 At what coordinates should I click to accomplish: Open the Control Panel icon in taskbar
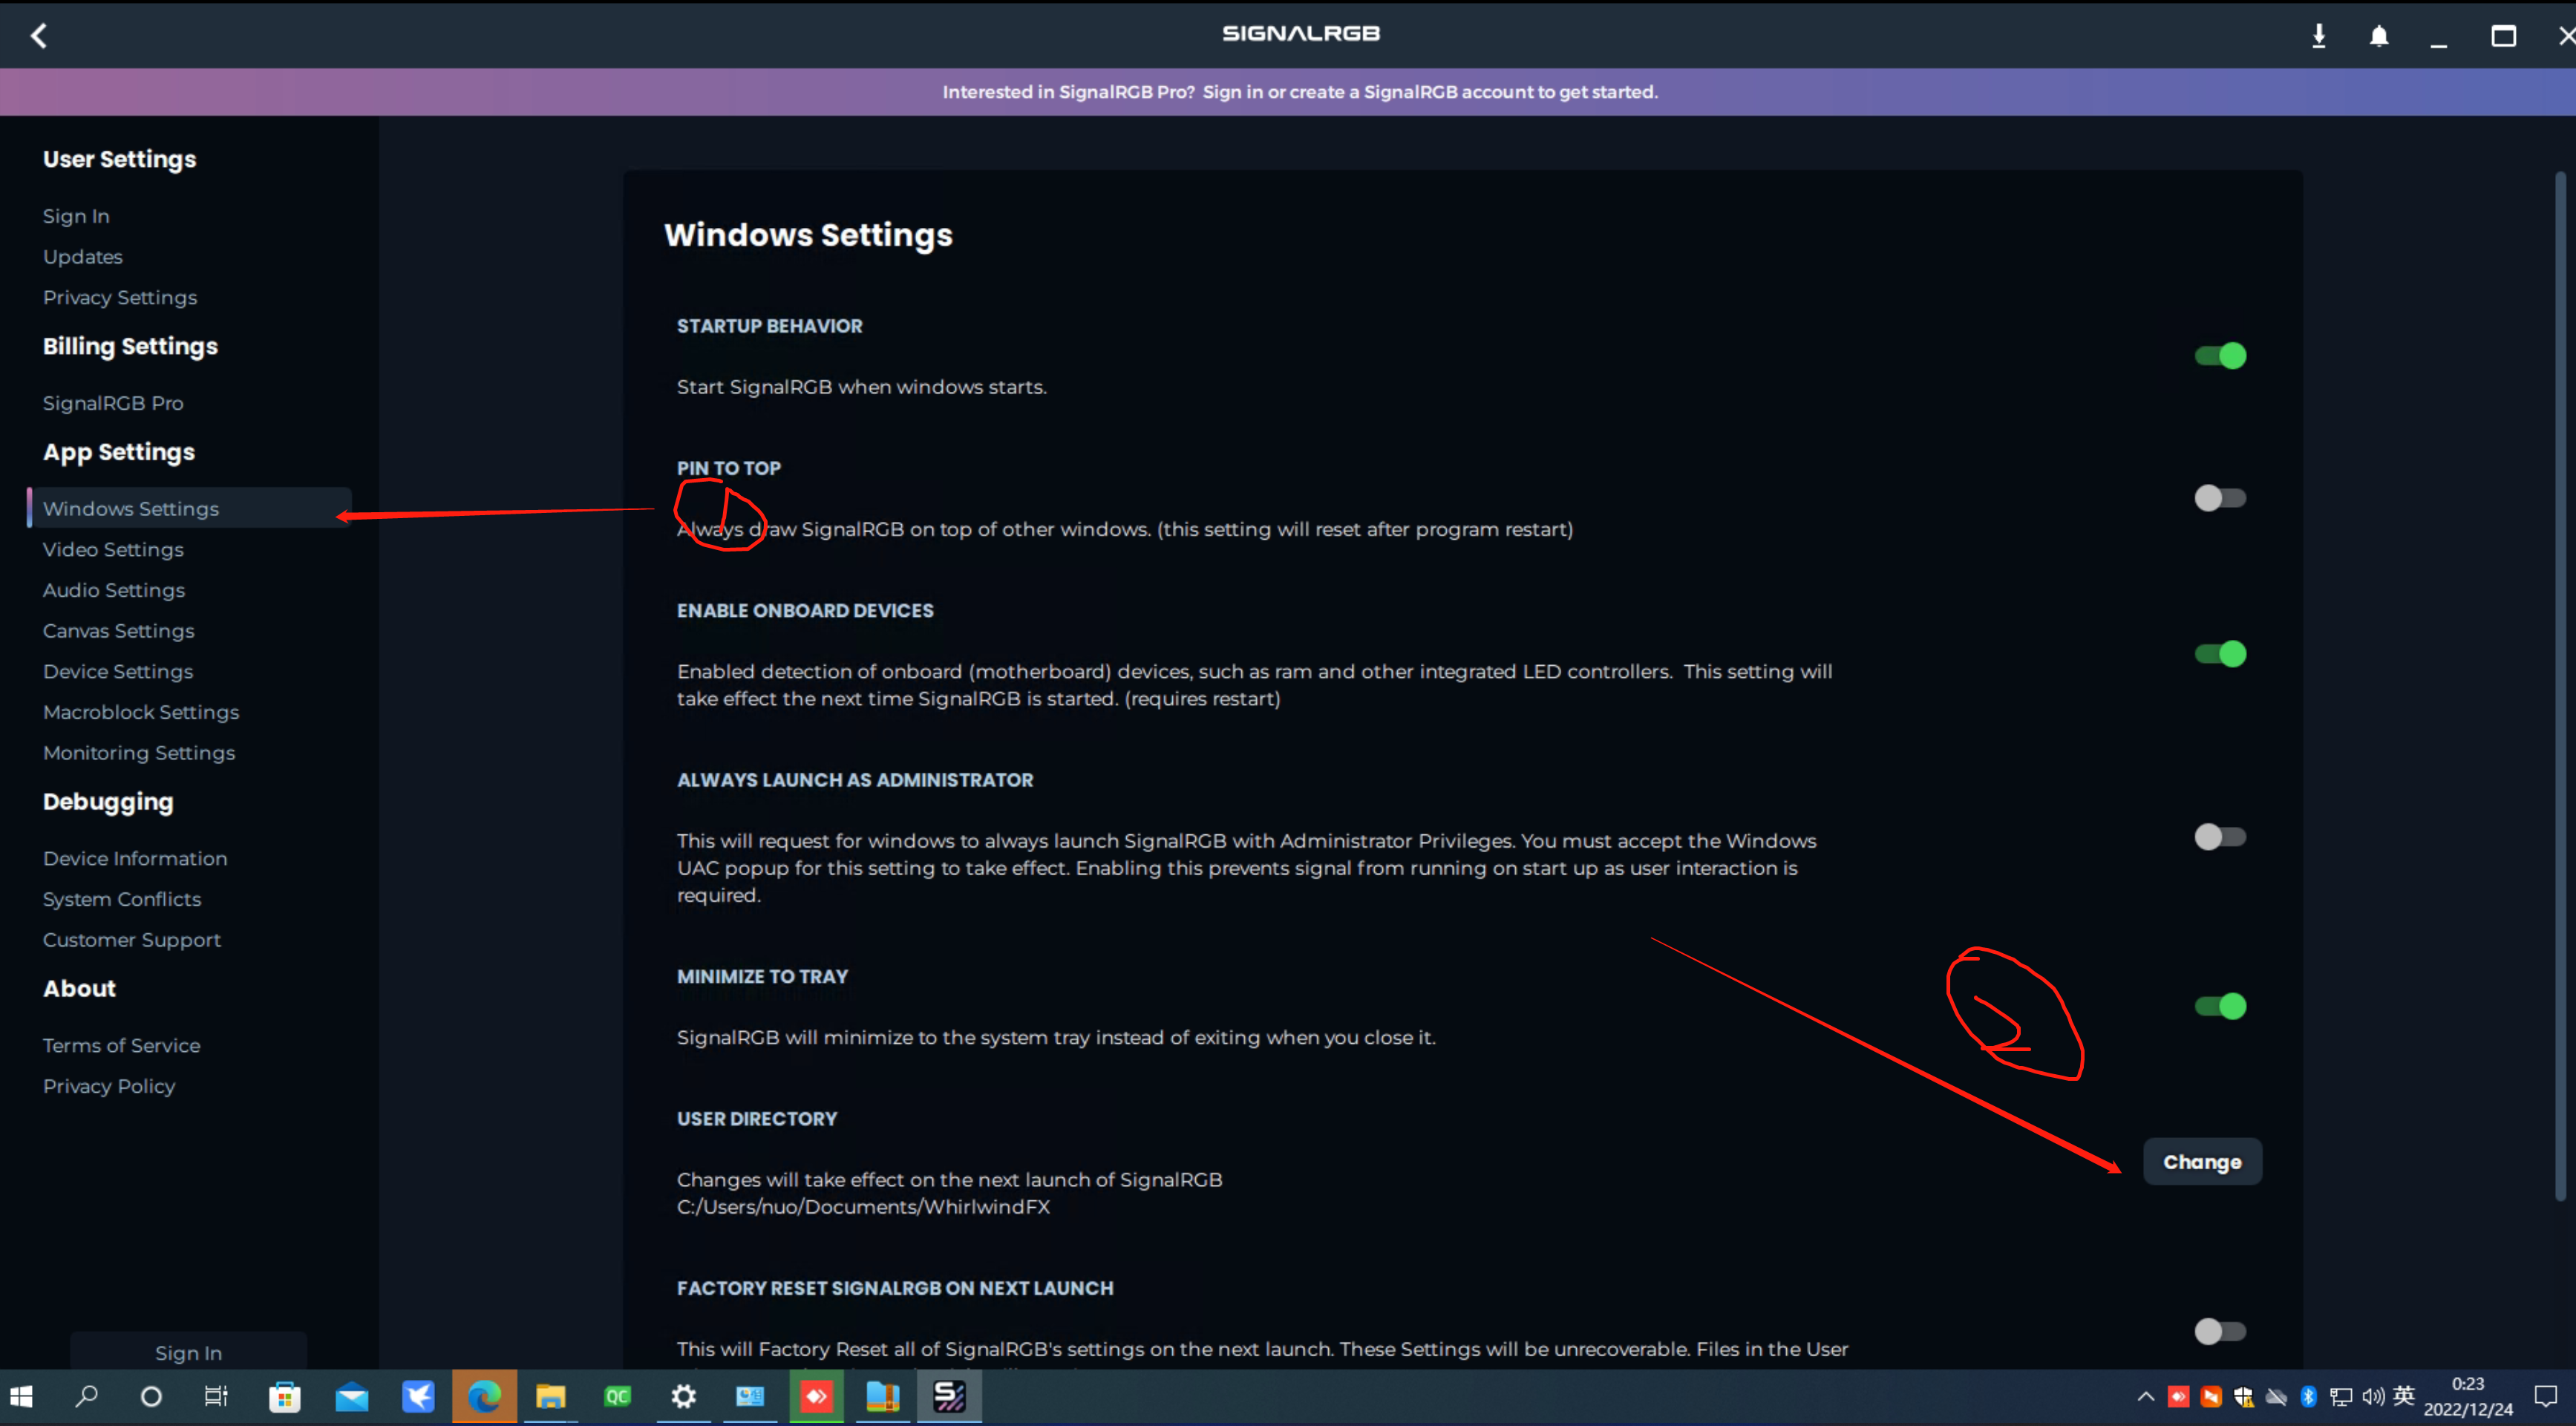tap(750, 1396)
